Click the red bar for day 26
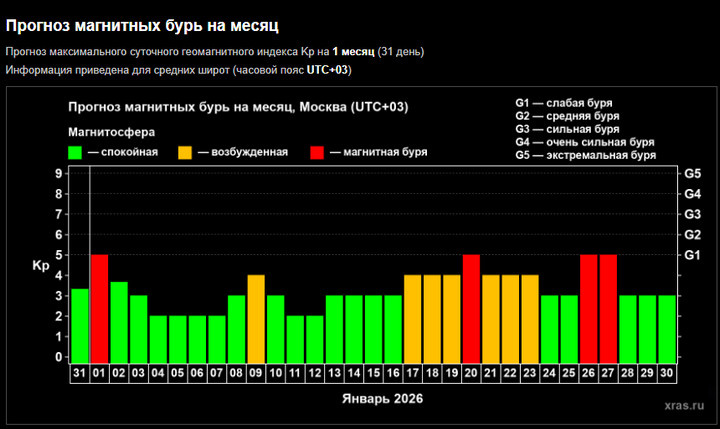This screenshot has width=720, height=429. pyautogui.click(x=589, y=309)
